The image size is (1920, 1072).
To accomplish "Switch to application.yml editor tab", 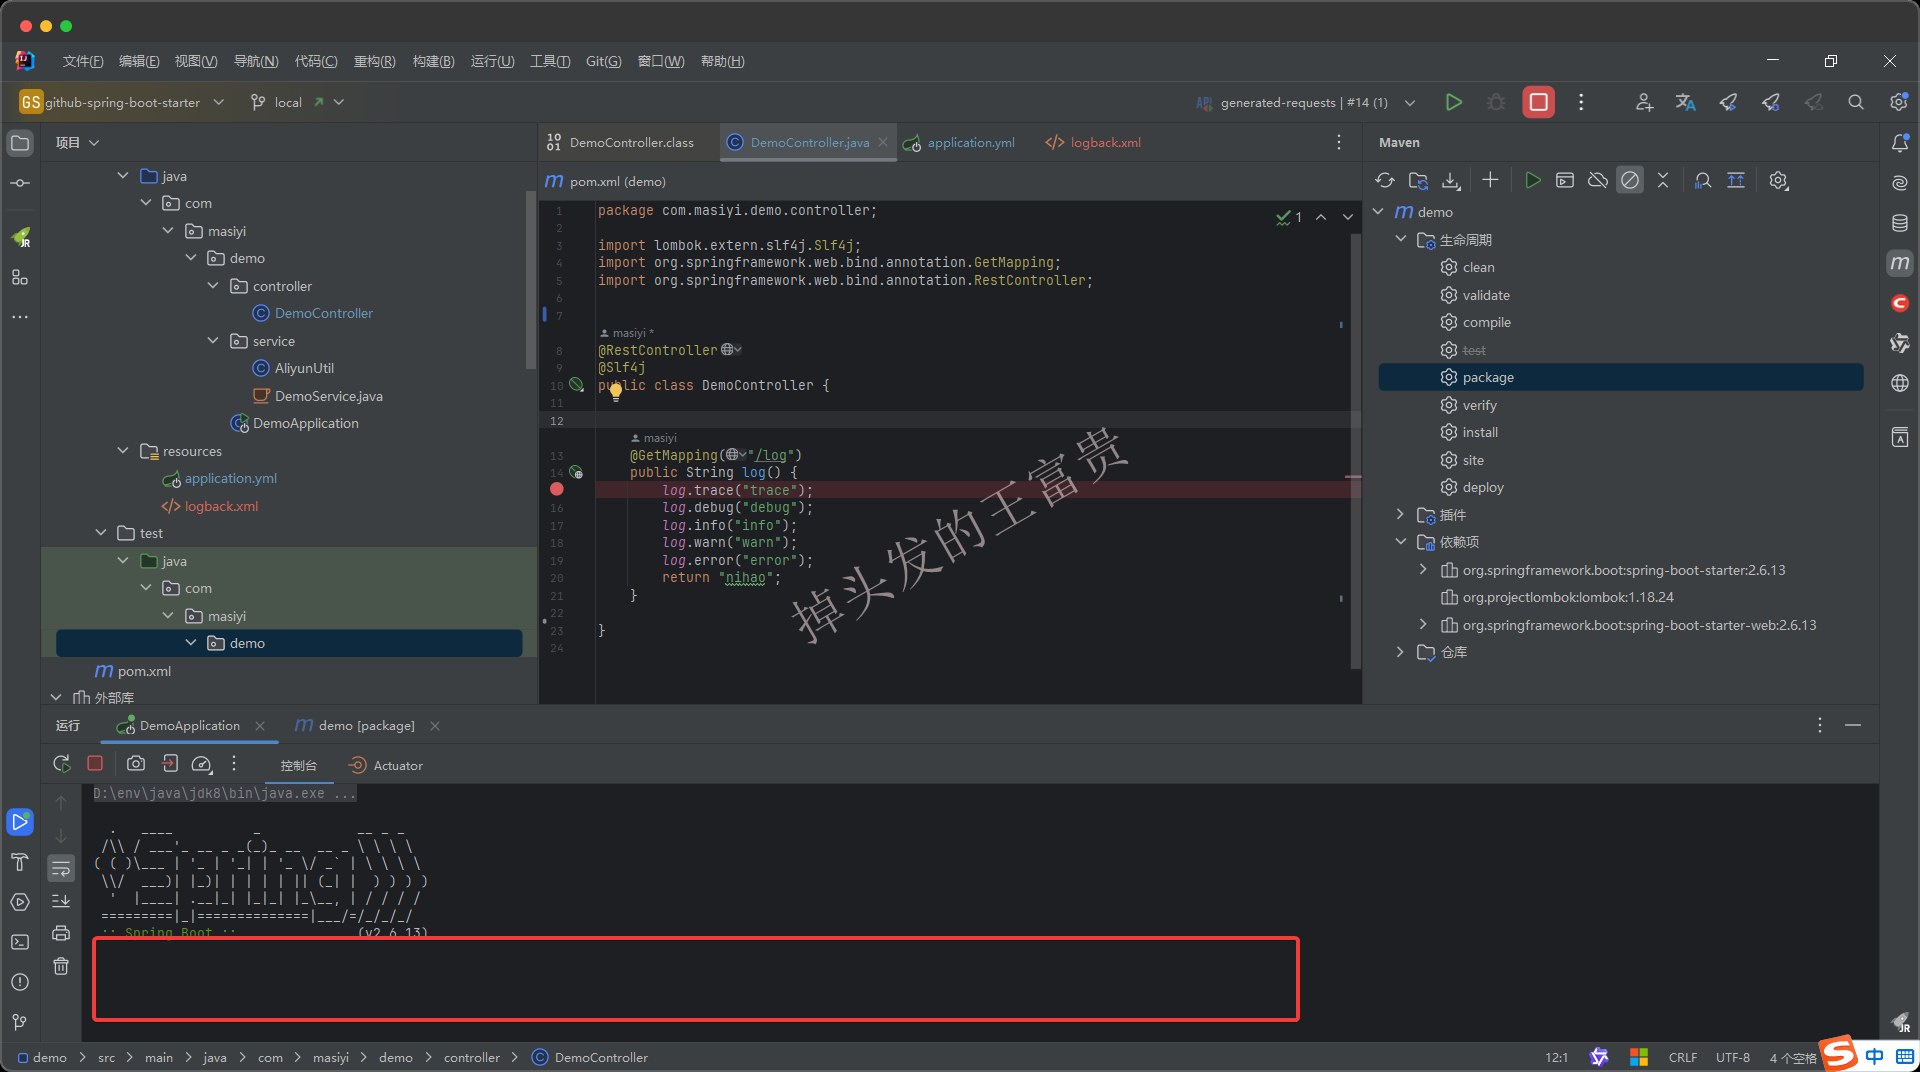I will click(959, 143).
